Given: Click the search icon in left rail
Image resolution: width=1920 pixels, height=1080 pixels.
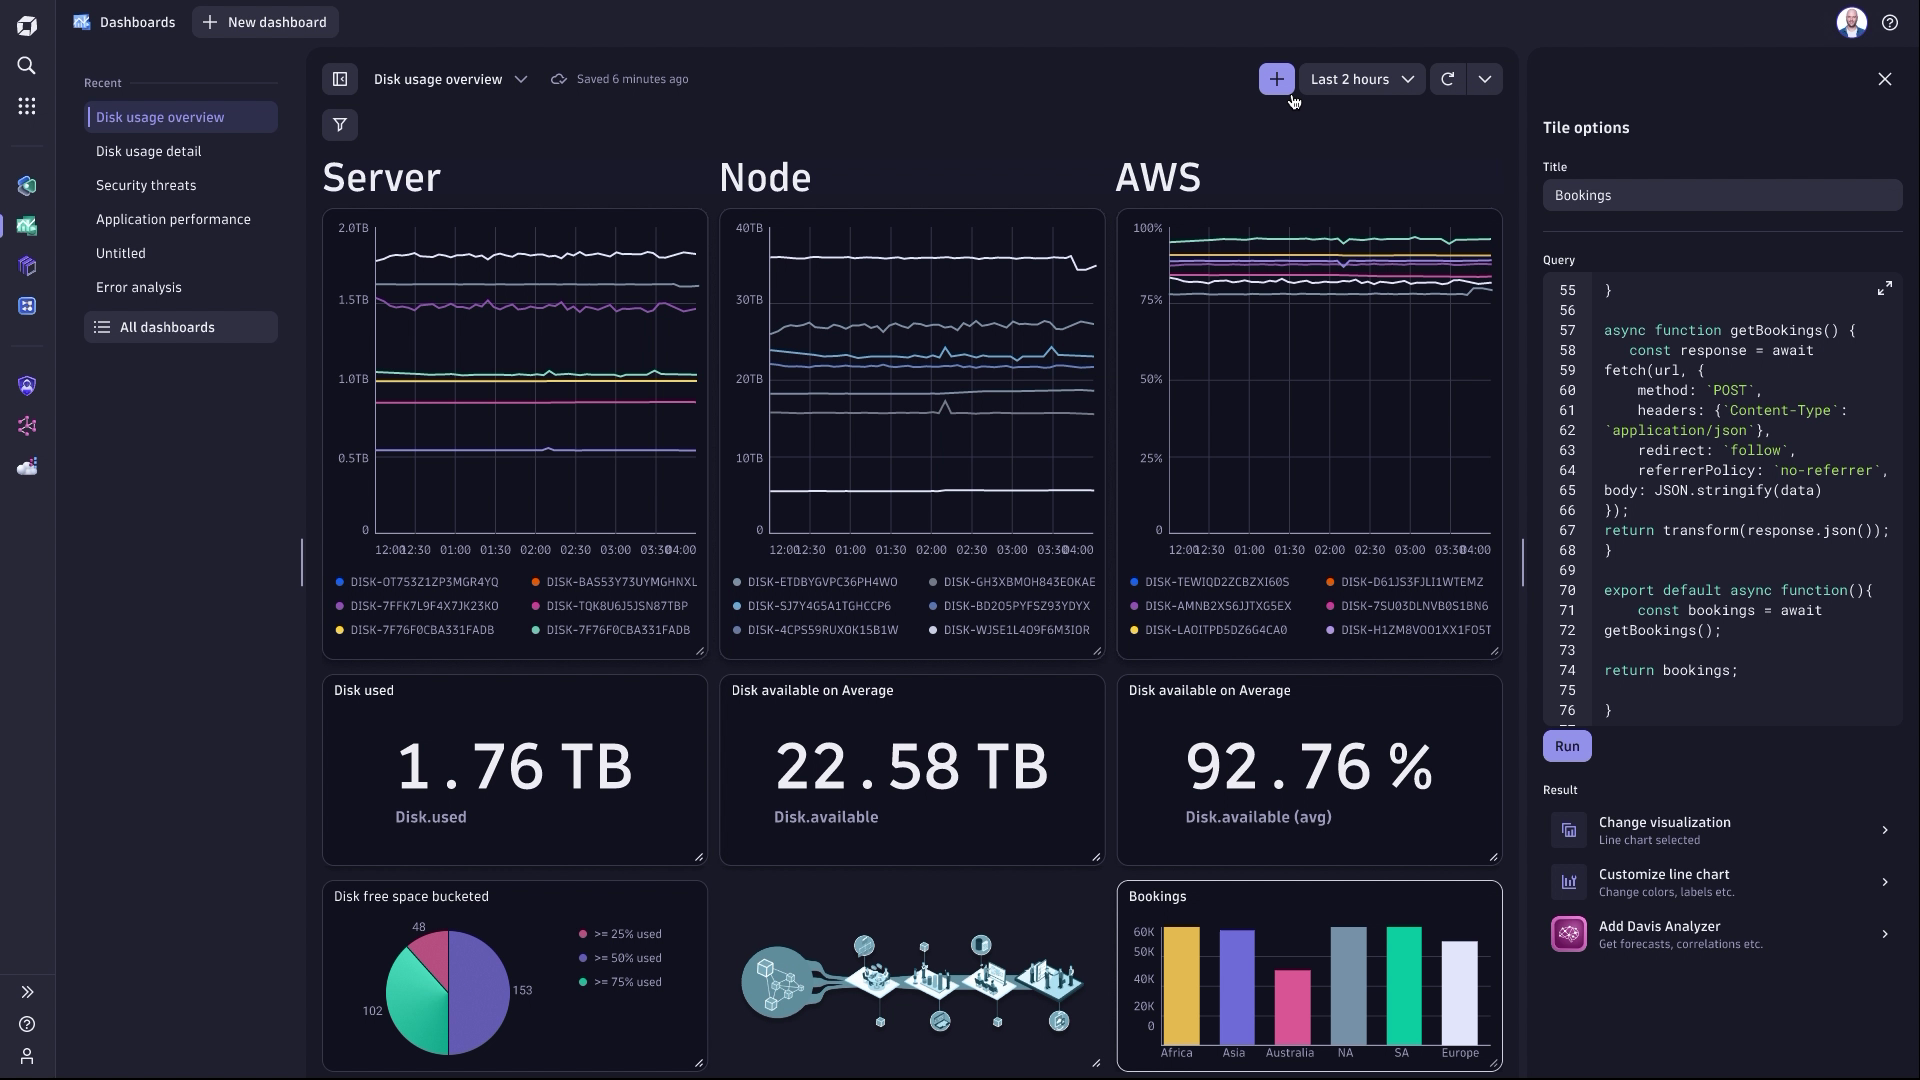Looking at the screenshot, I should click(27, 66).
